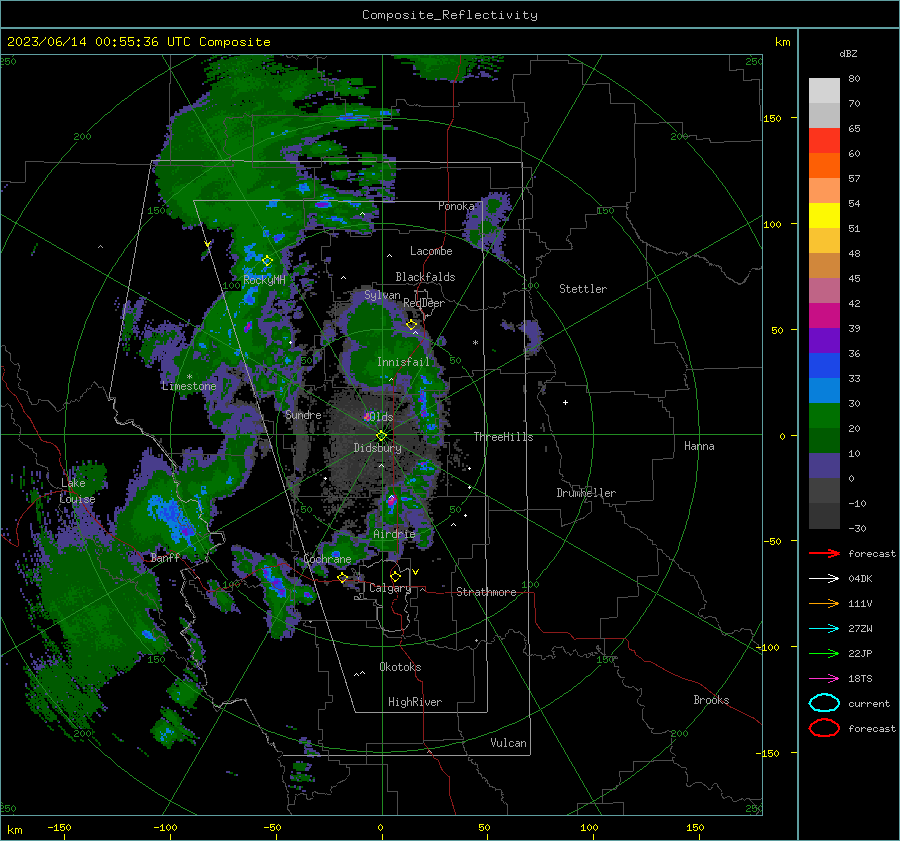Click the Limestone label
900x841 pixels.
point(189,386)
